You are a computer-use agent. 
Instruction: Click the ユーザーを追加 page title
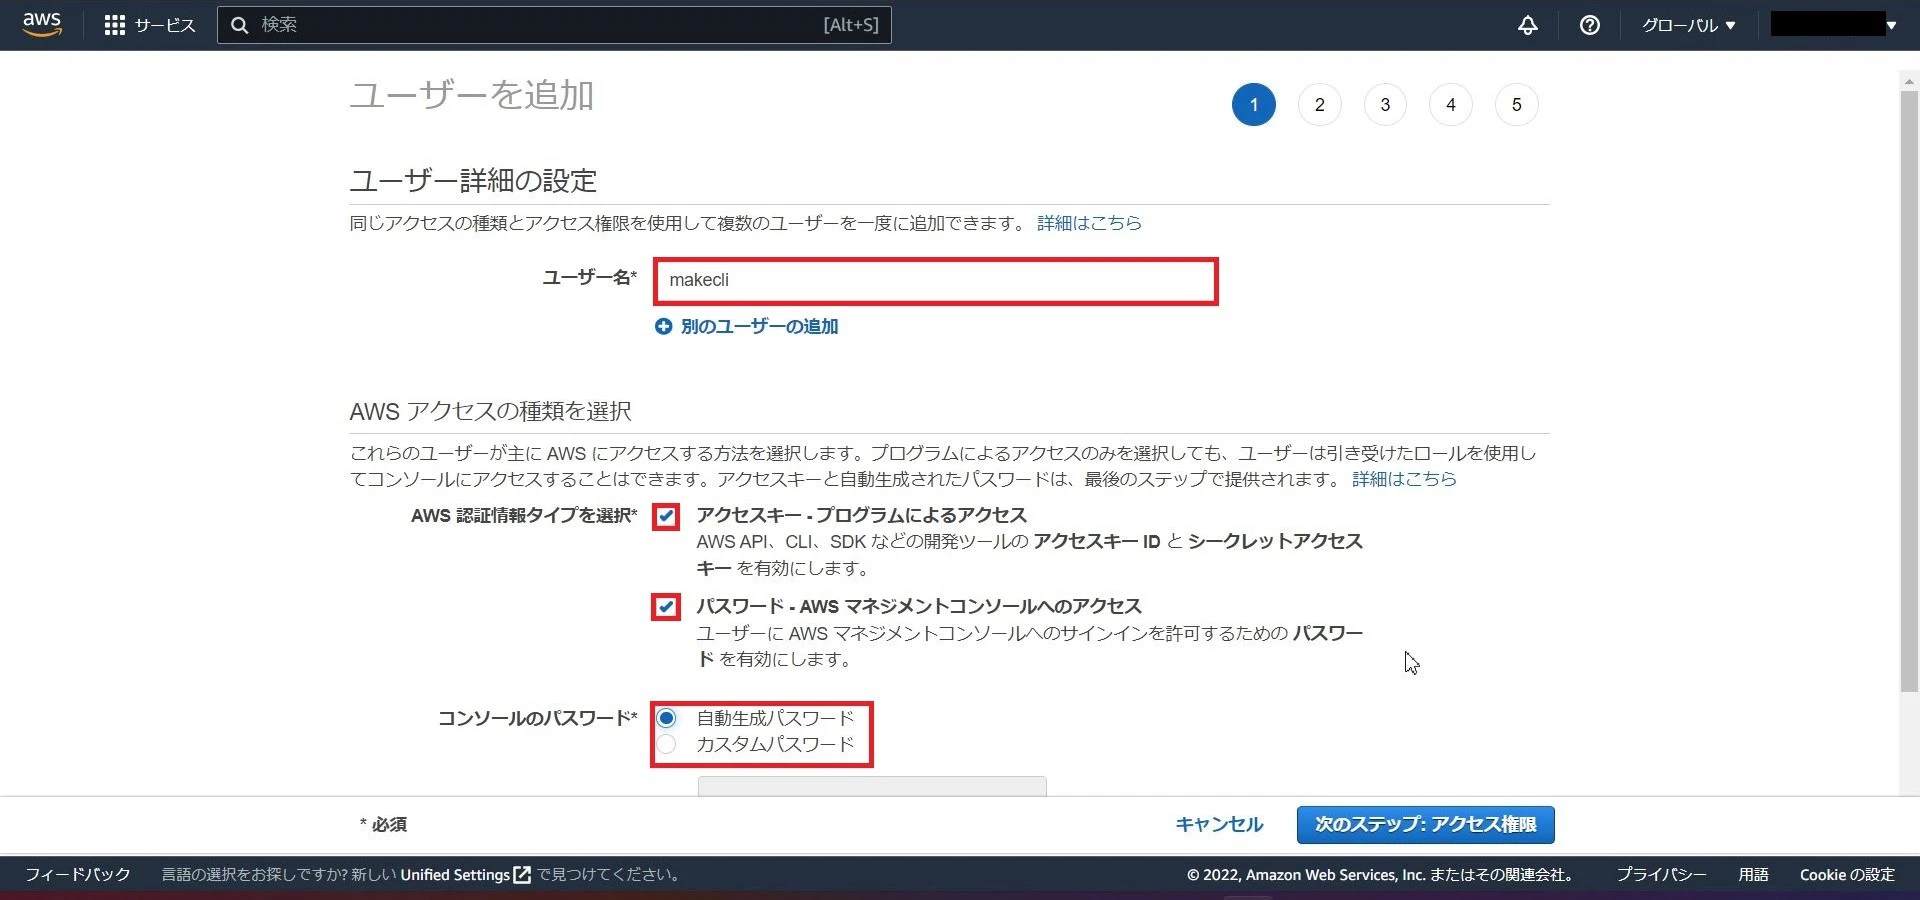coord(471,95)
